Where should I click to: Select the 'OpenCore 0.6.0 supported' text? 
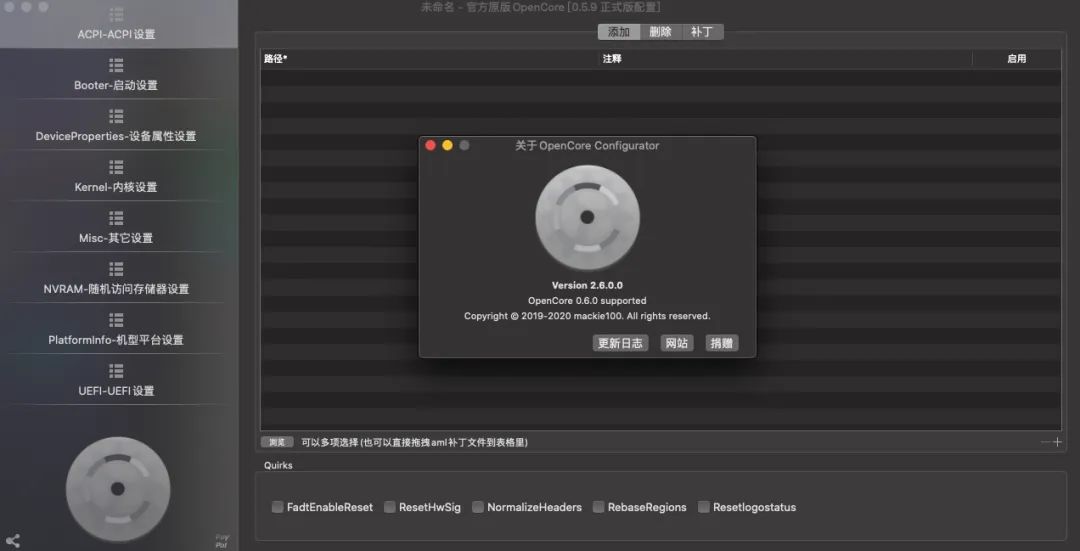[588, 300]
